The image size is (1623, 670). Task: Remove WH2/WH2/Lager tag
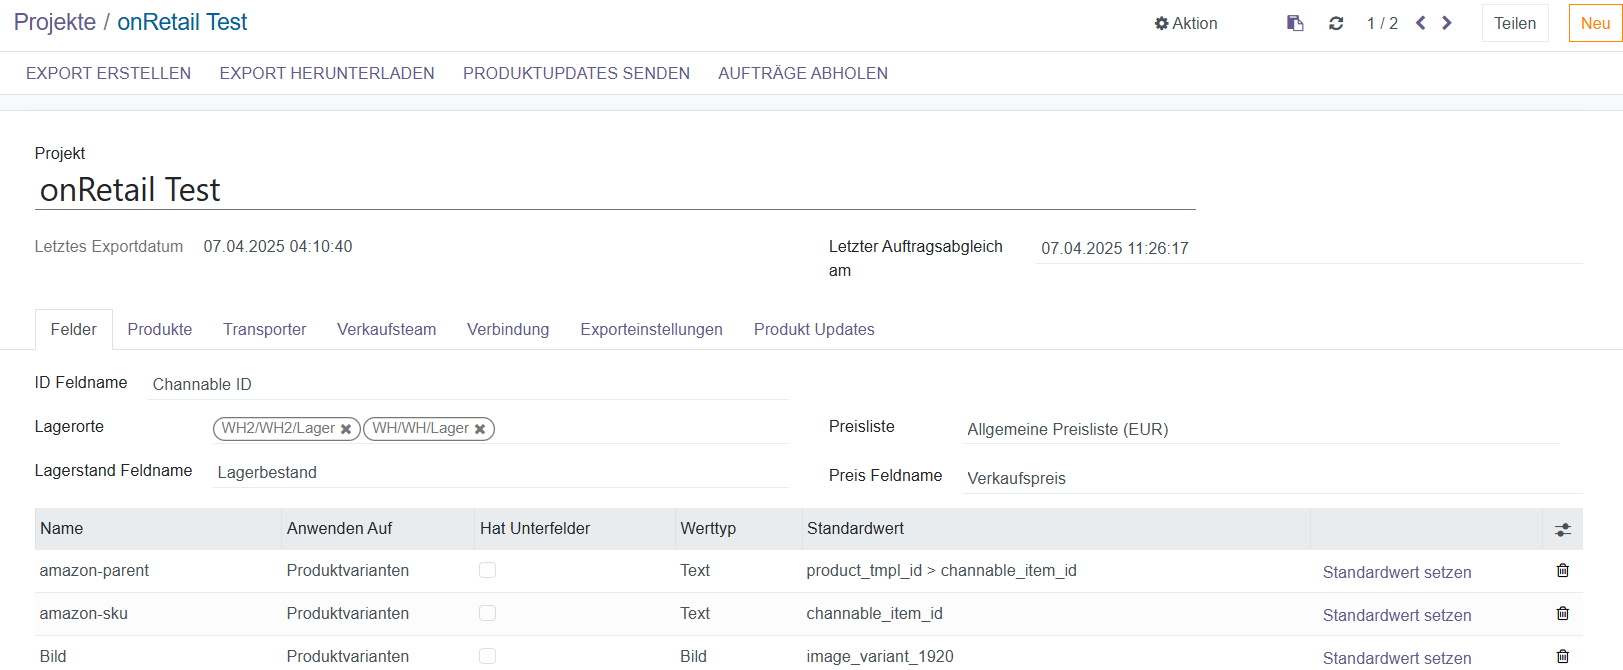[346, 429]
